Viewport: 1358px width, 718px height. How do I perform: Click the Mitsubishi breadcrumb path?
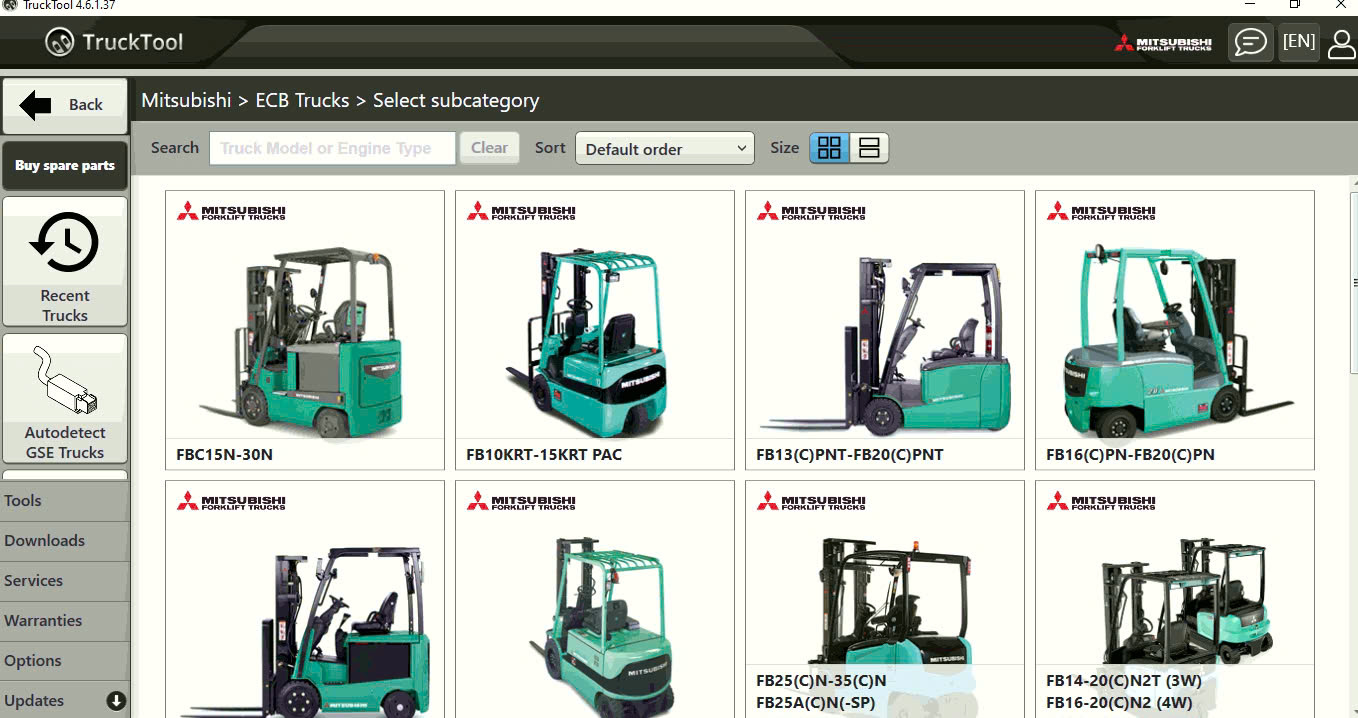[x=186, y=100]
